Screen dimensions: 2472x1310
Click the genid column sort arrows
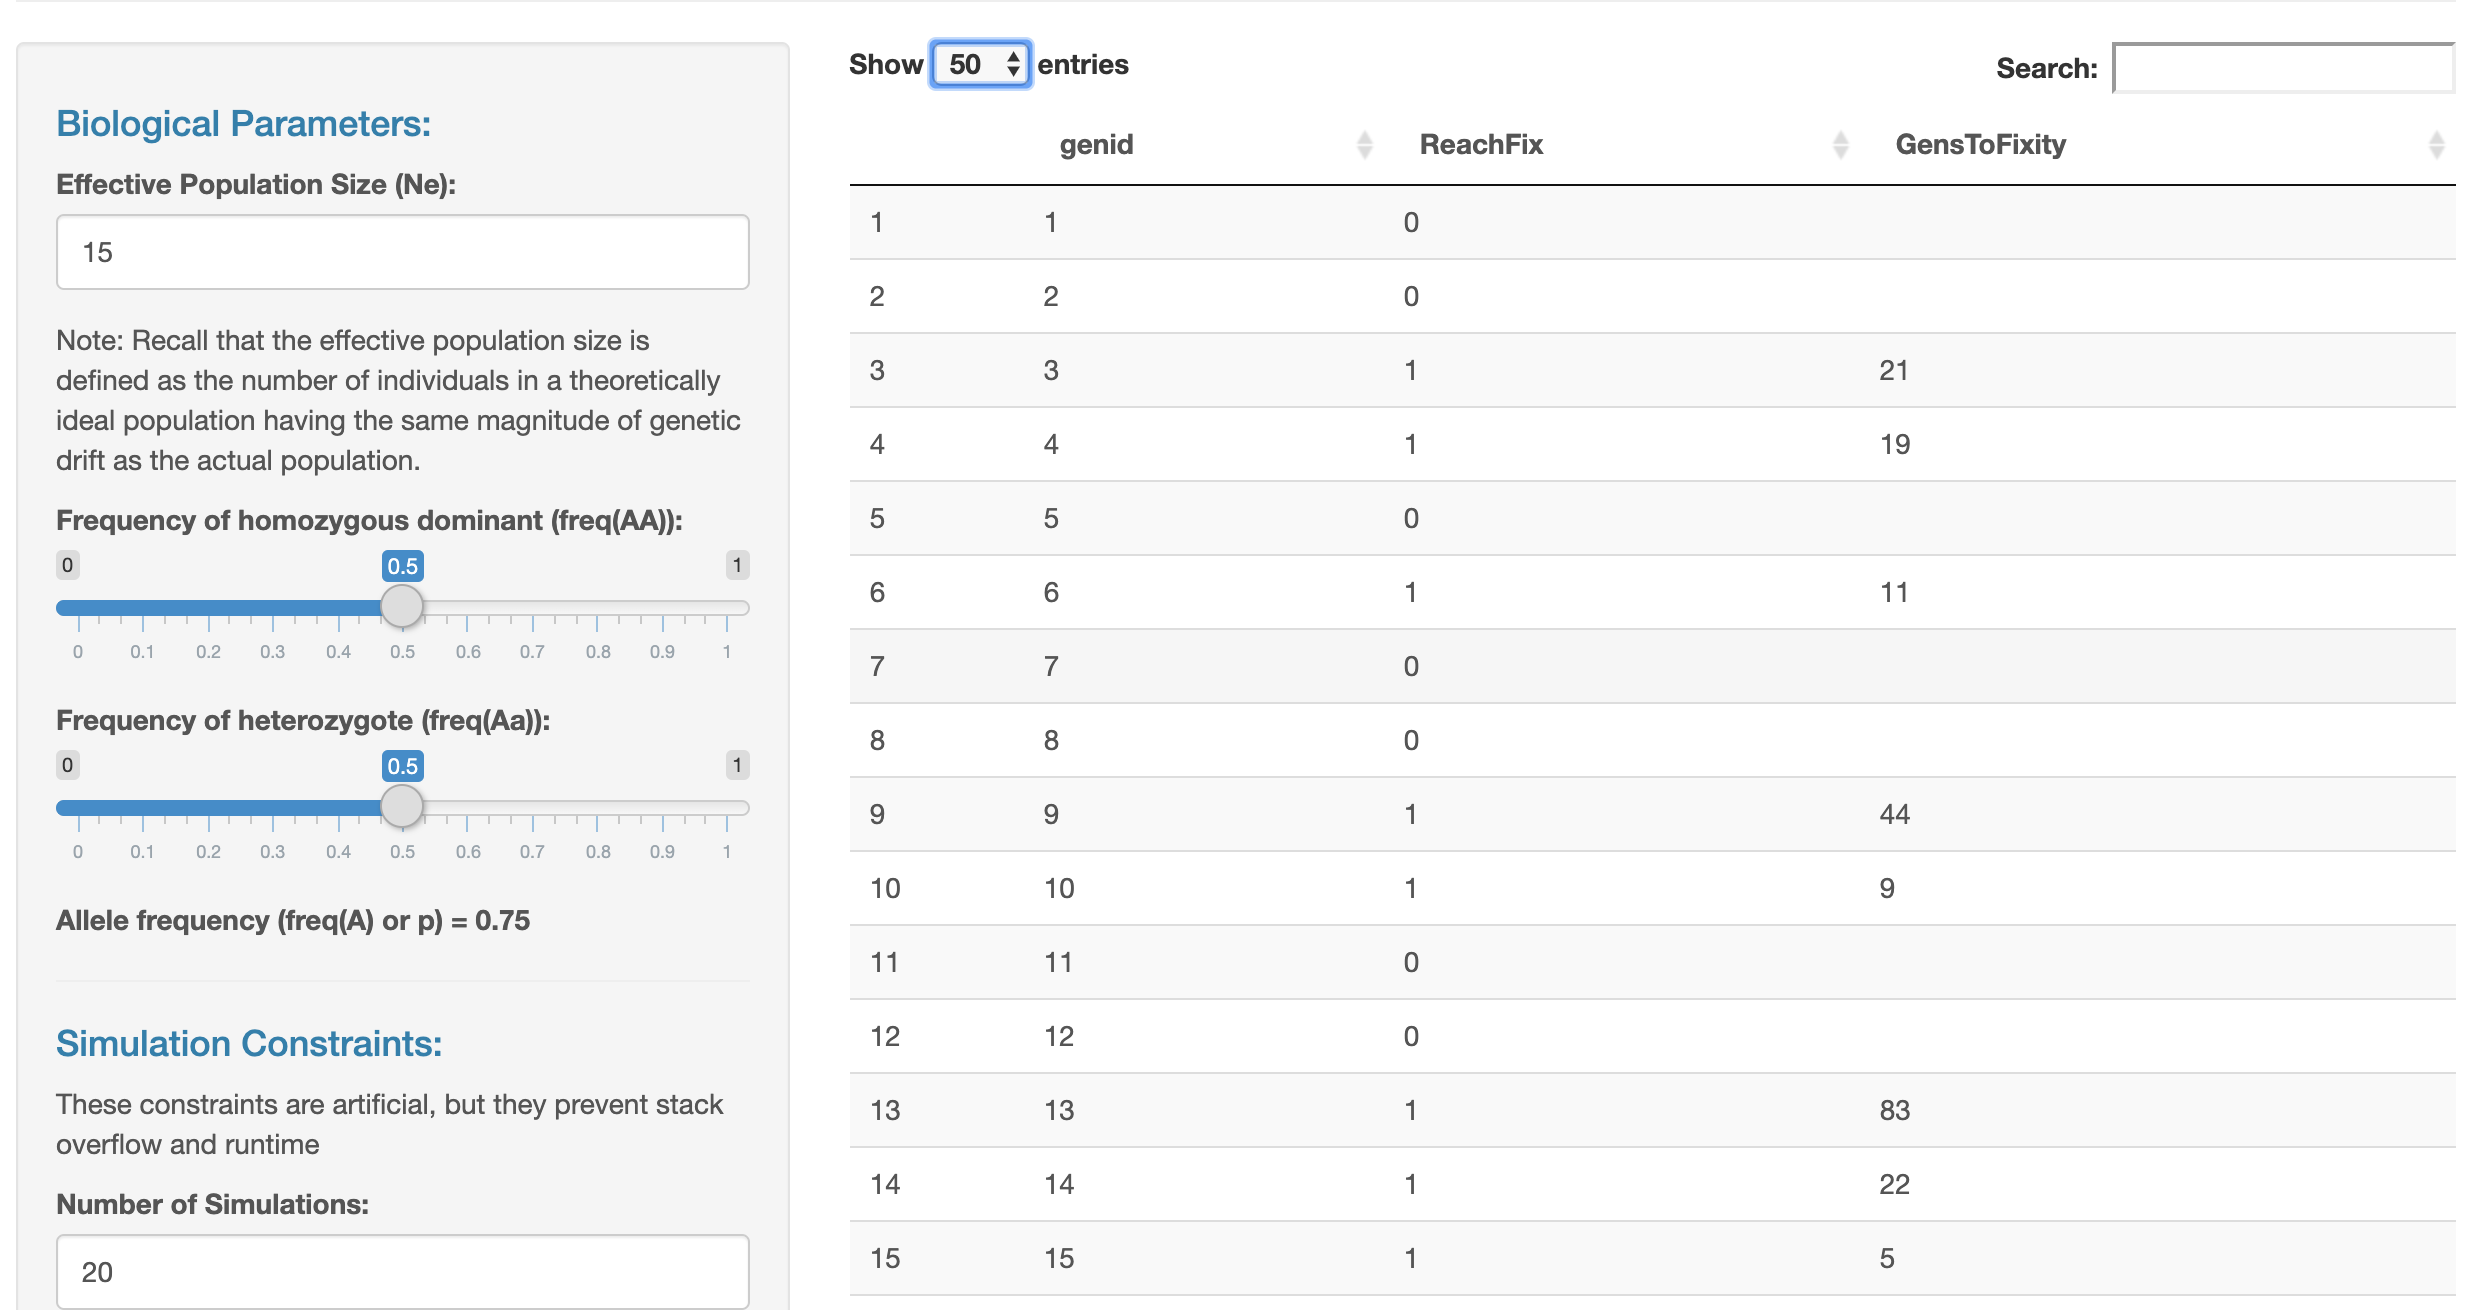[1364, 145]
